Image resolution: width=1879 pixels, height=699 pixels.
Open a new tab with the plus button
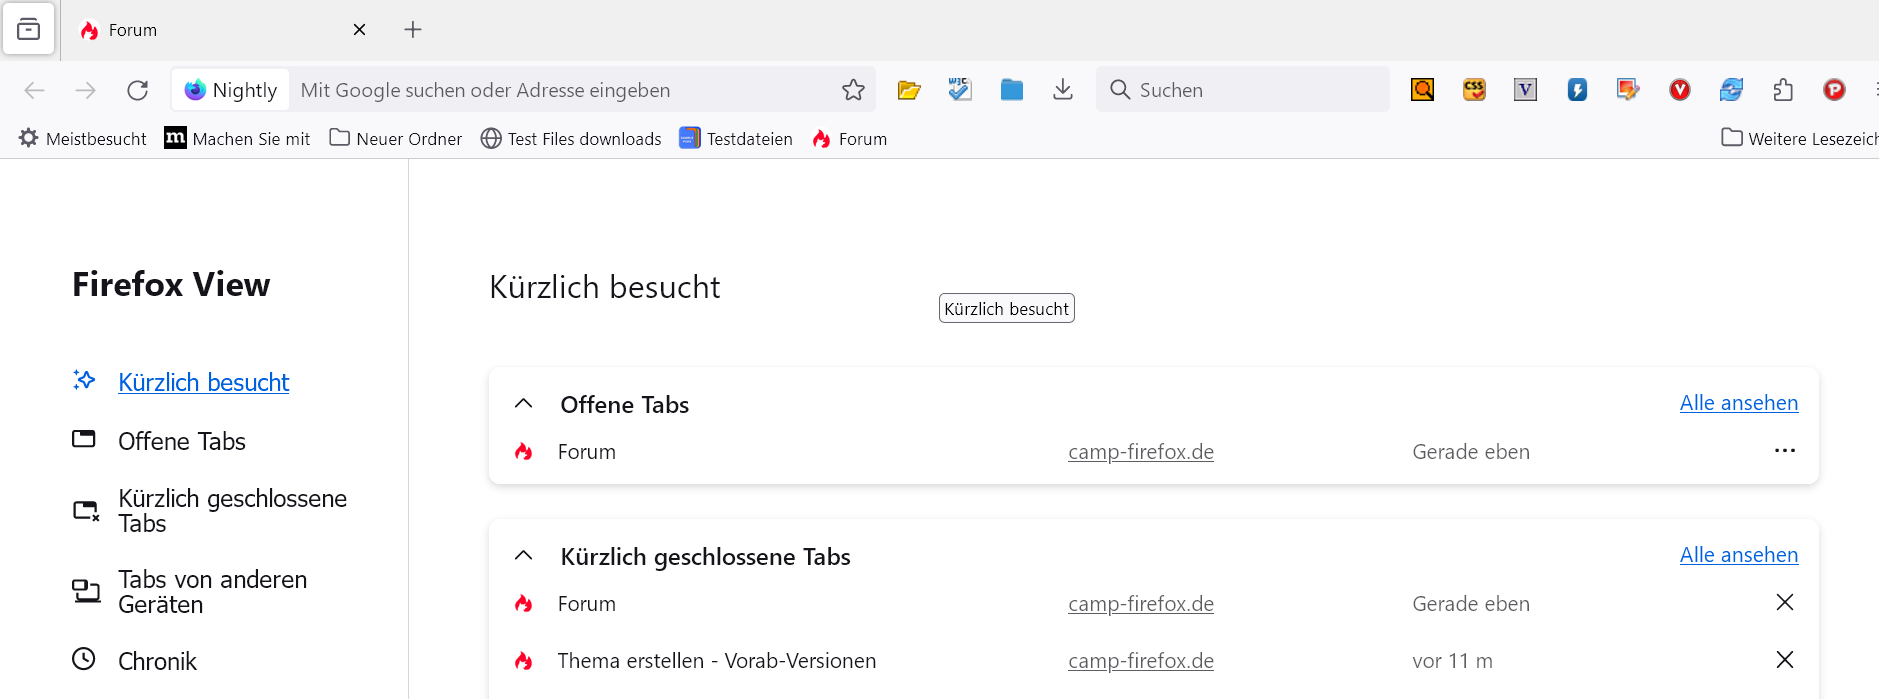click(413, 30)
